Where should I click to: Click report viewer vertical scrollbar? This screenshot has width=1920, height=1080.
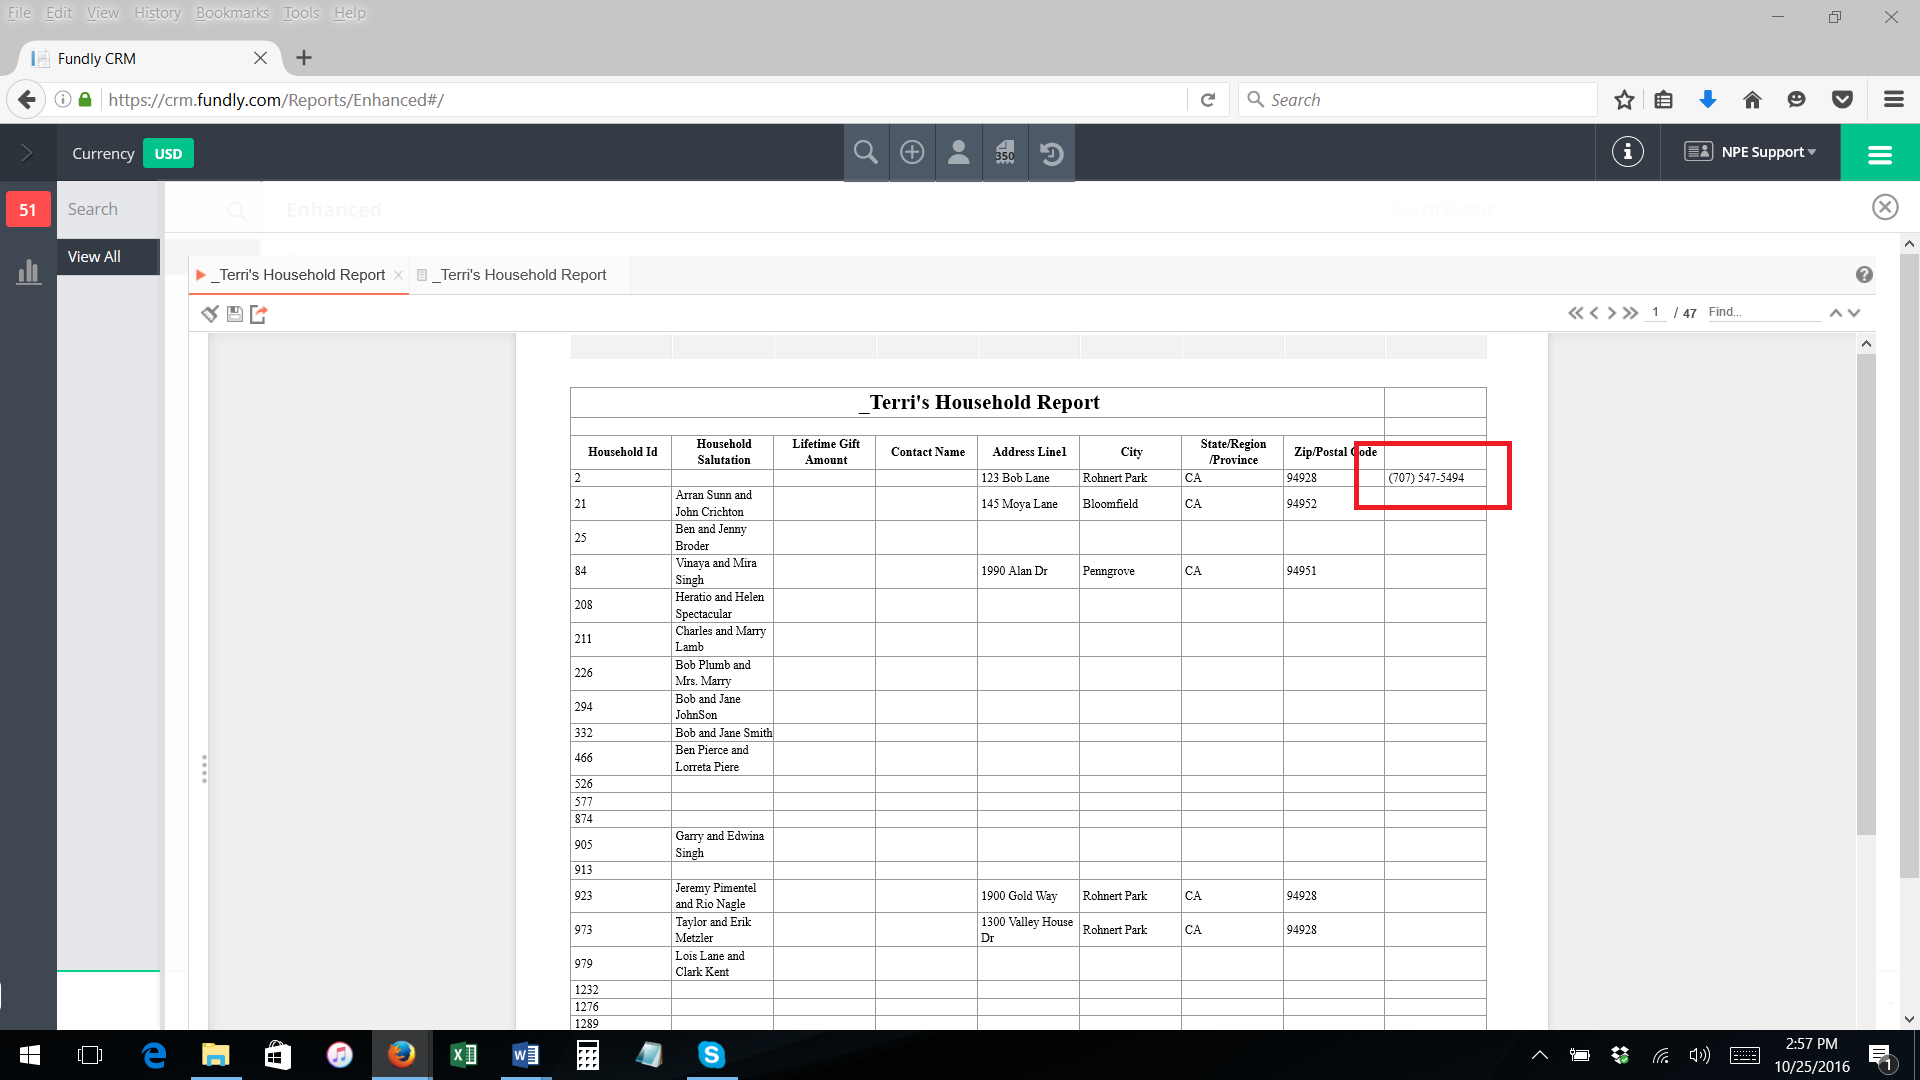click(x=1866, y=594)
